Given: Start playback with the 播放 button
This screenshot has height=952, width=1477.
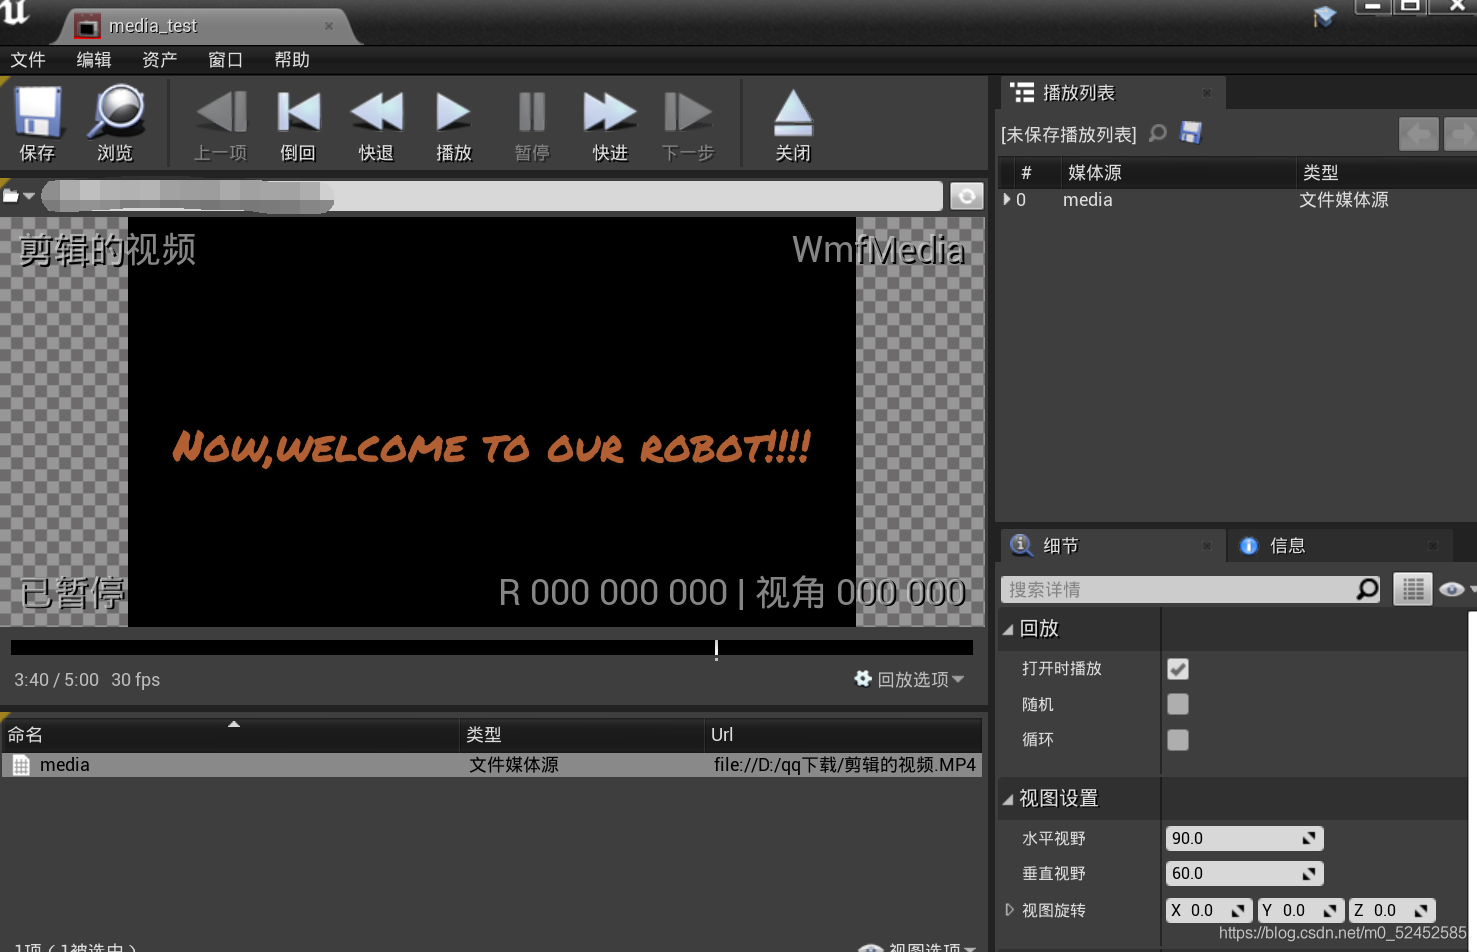Looking at the screenshot, I should coord(453,112).
